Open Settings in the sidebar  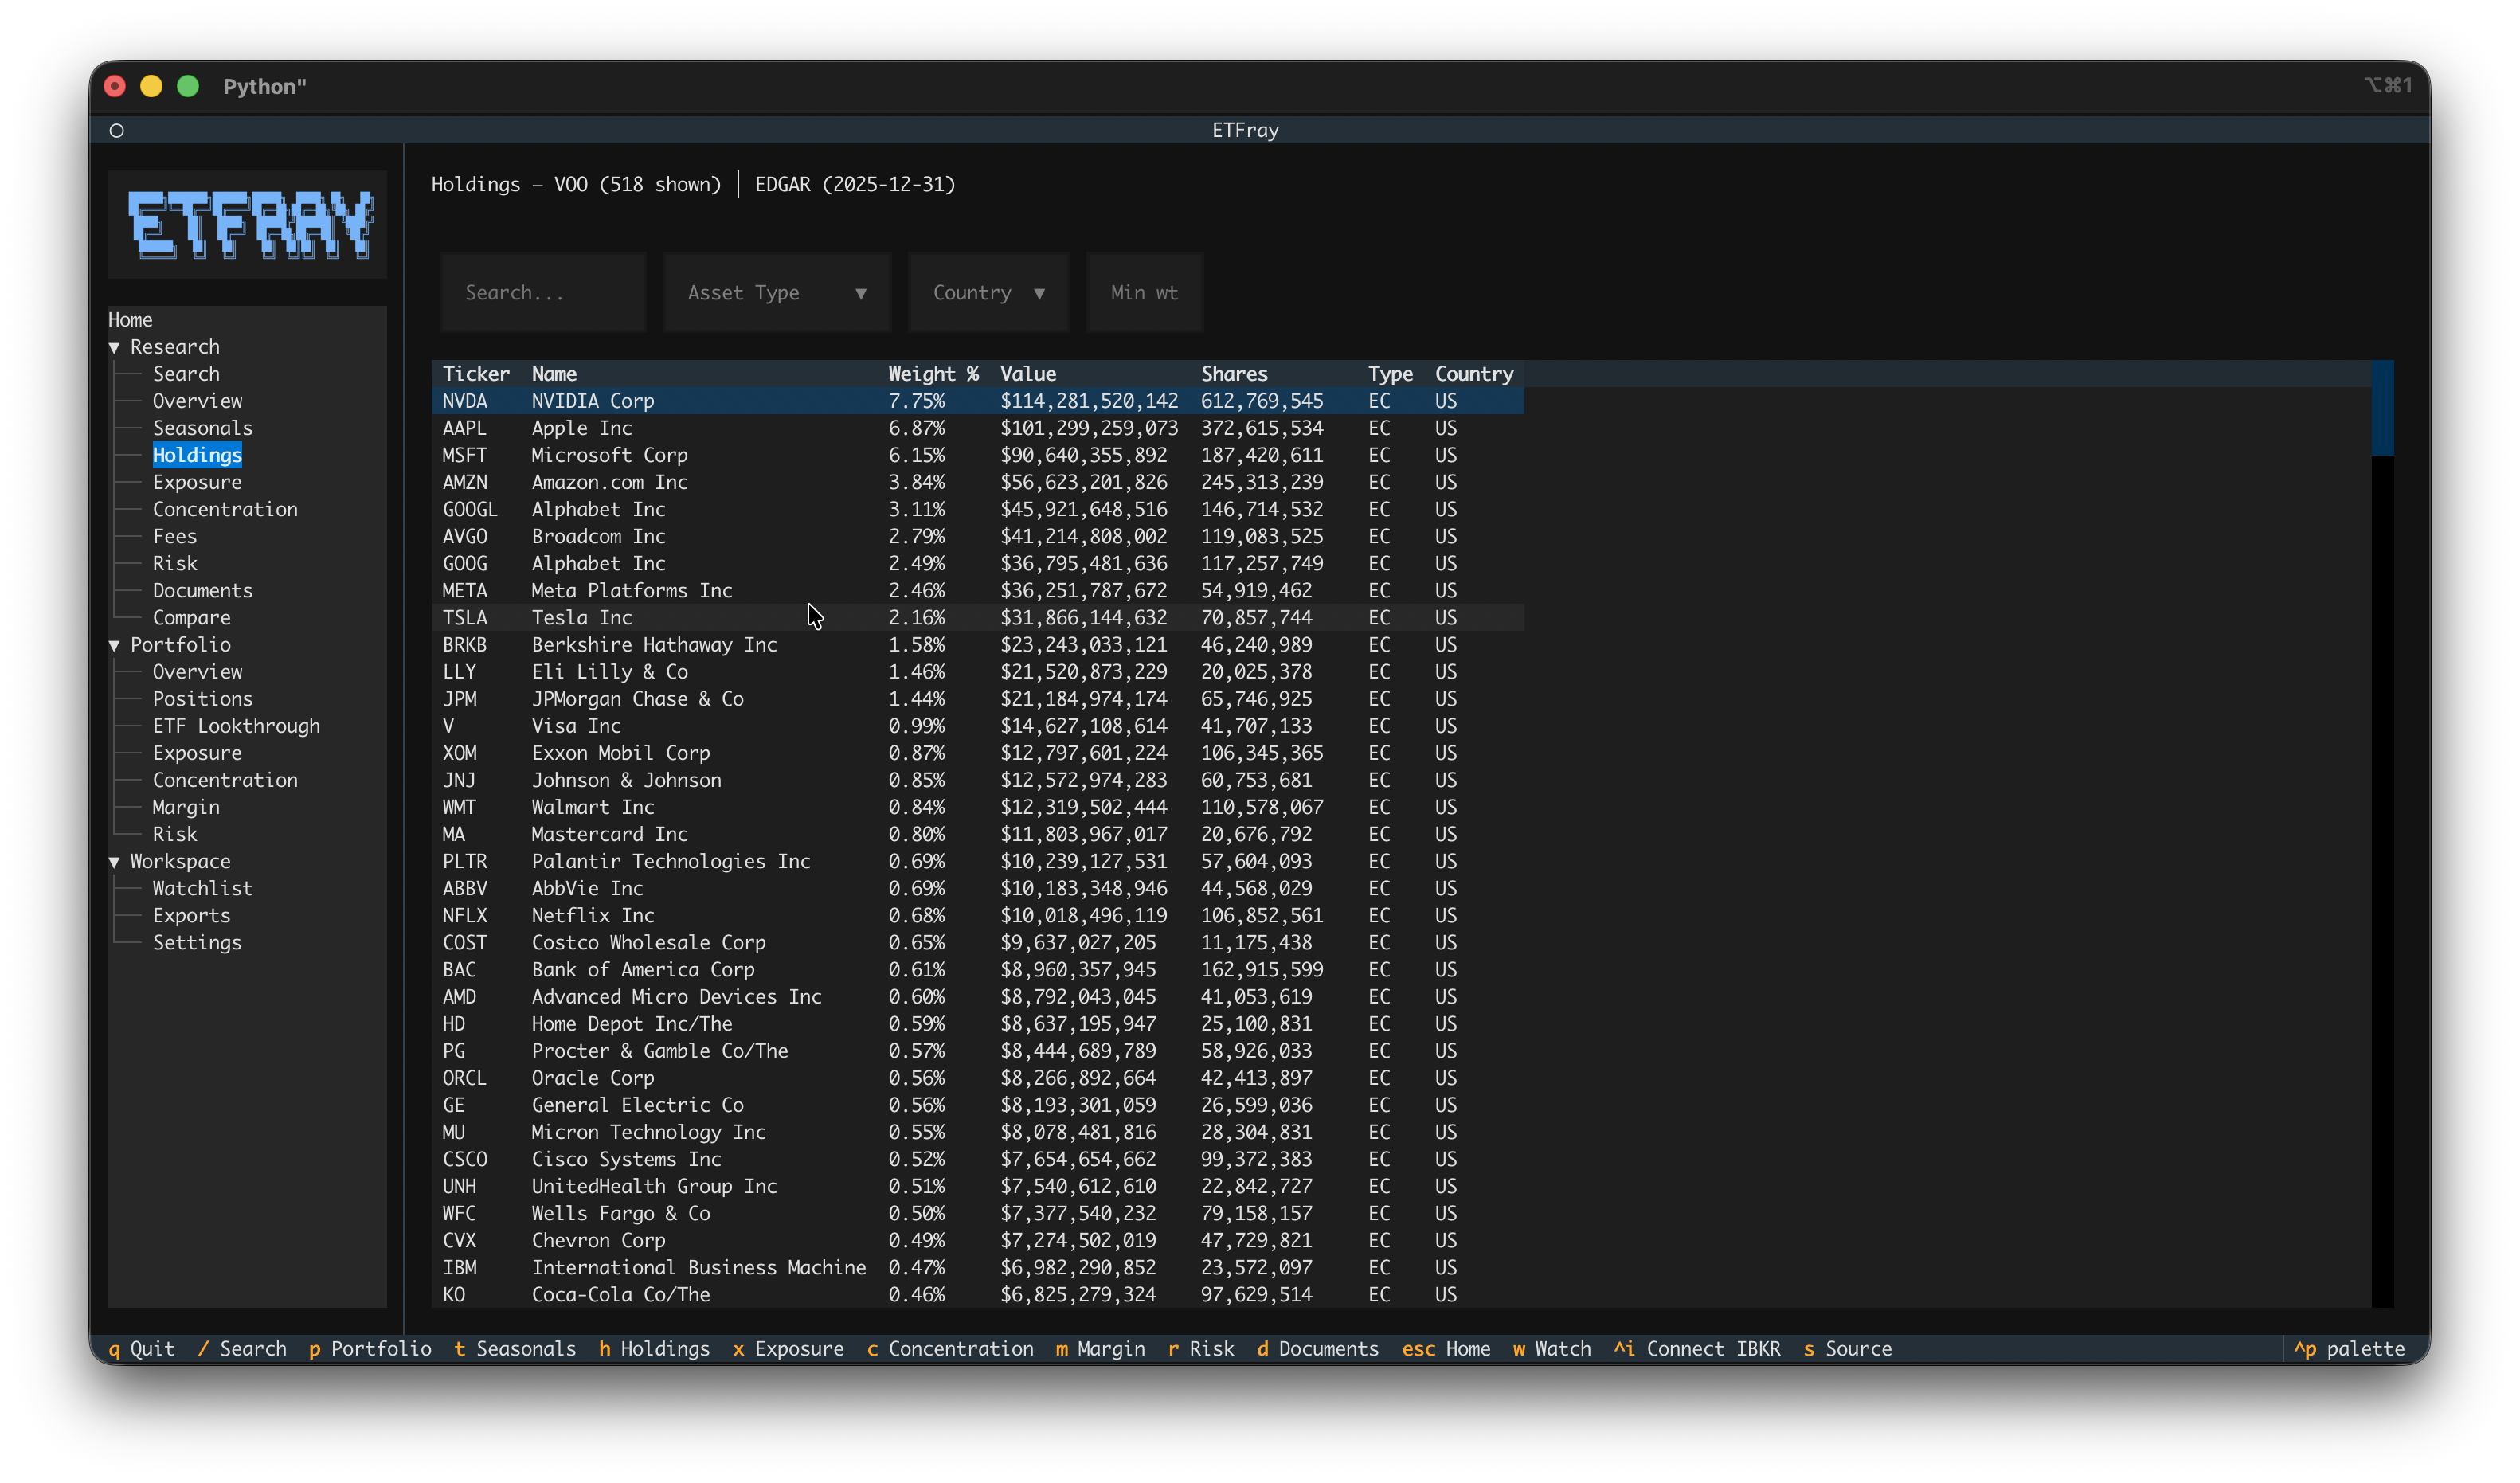[x=197, y=943]
